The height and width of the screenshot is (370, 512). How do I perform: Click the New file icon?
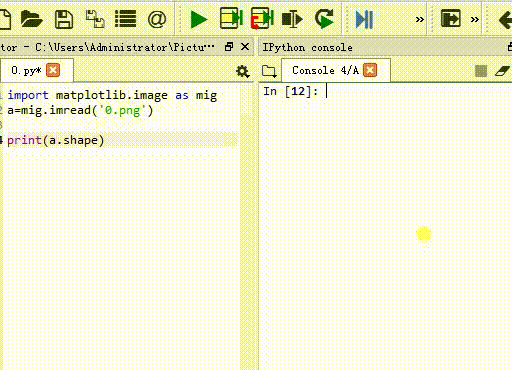[5, 19]
